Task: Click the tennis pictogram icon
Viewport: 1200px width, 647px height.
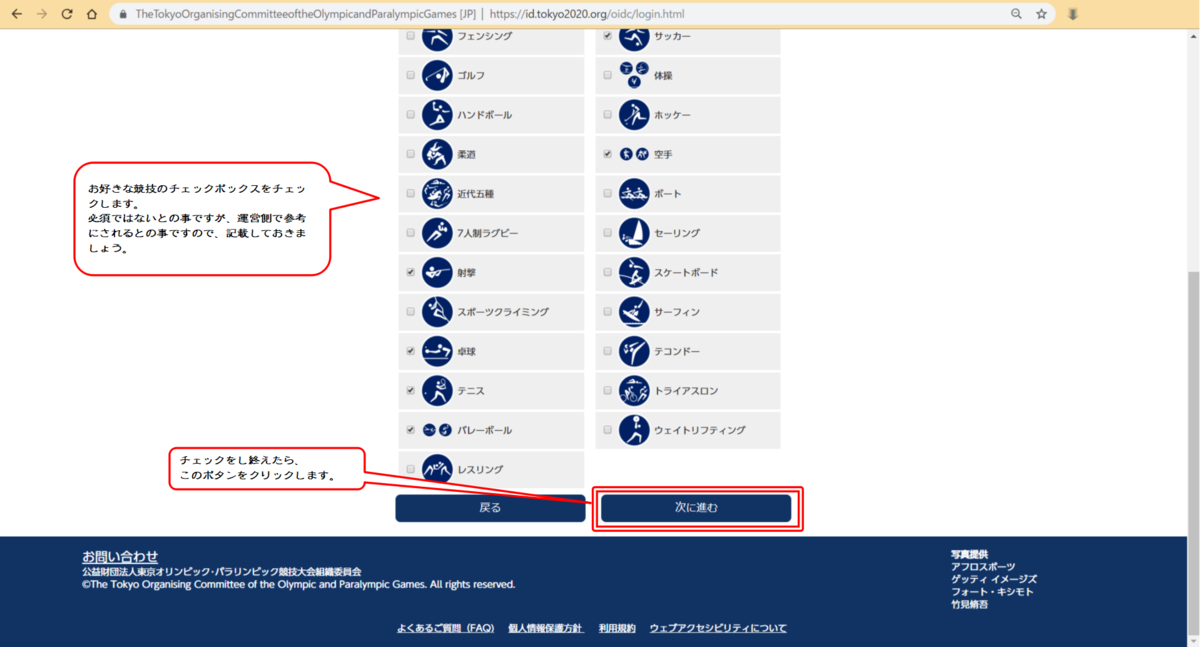Action: [437, 391]
